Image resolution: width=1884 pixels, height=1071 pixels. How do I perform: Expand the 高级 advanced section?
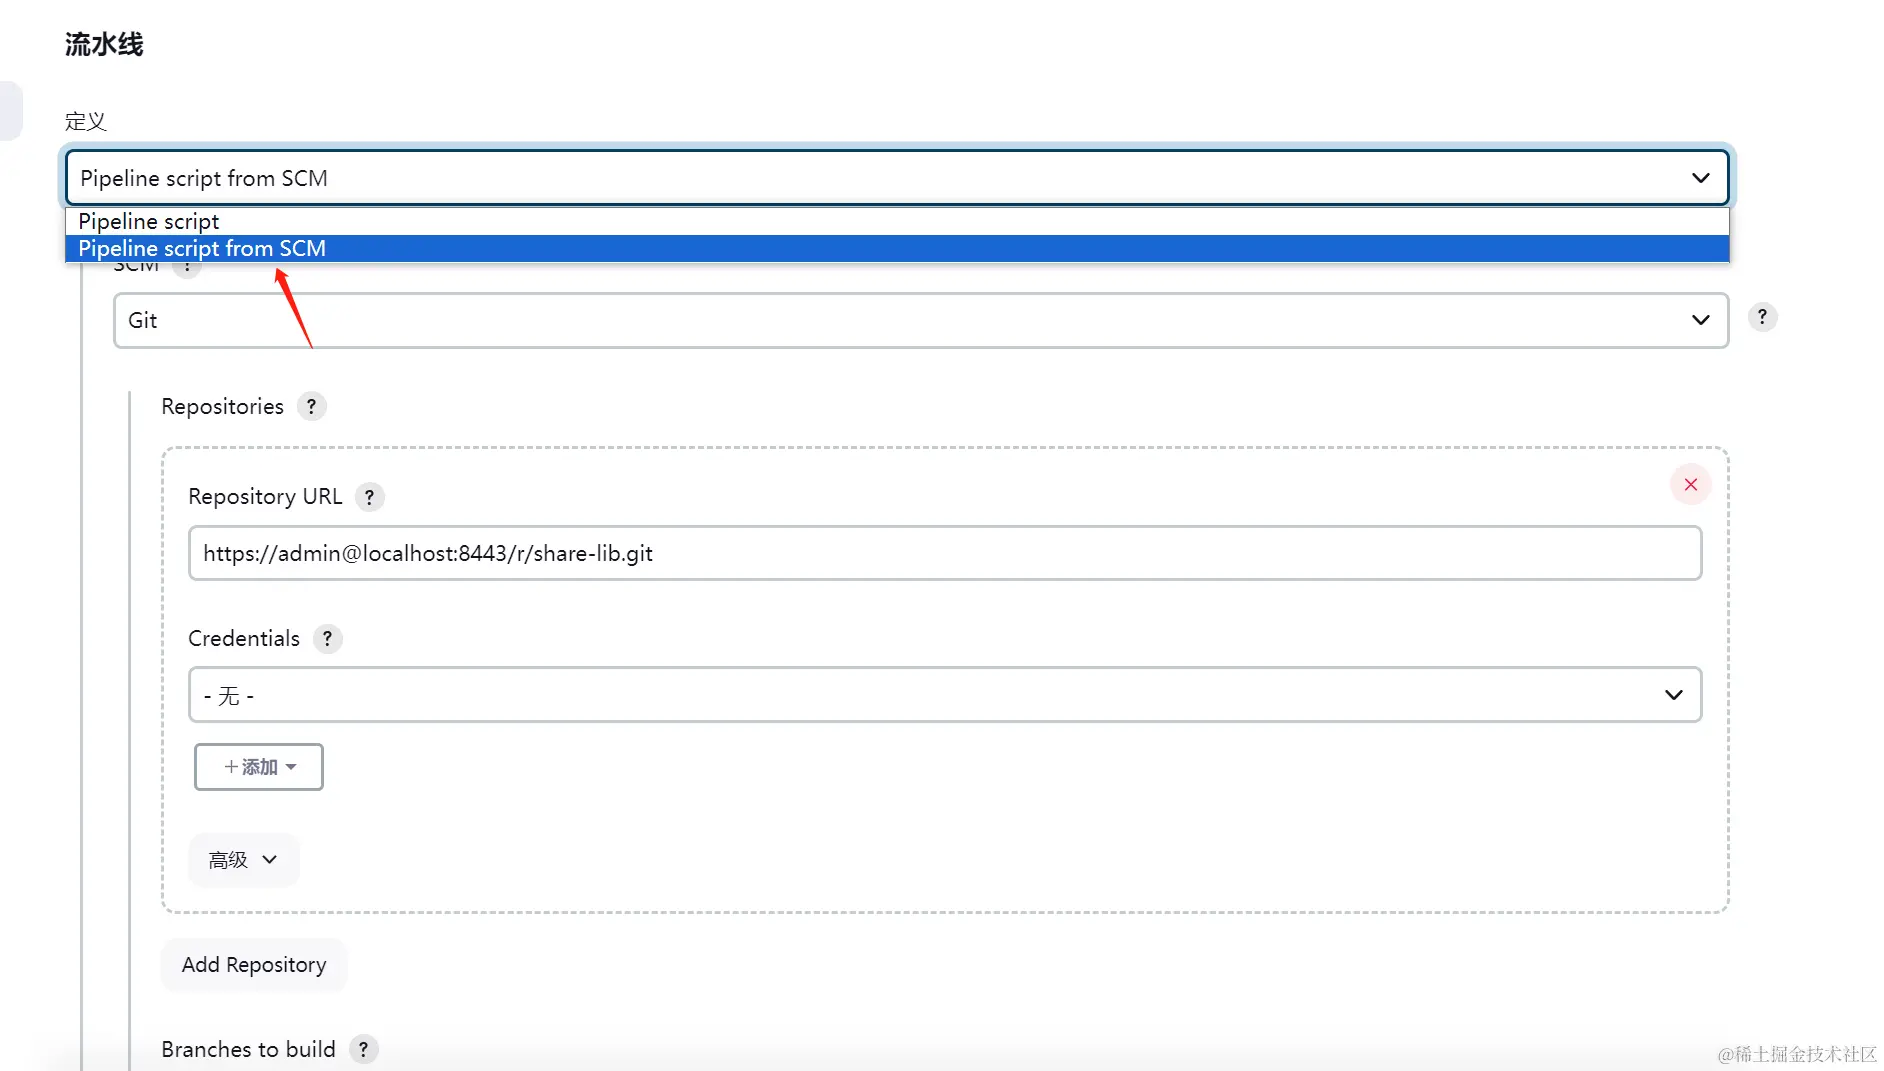(x=244, y=860)
